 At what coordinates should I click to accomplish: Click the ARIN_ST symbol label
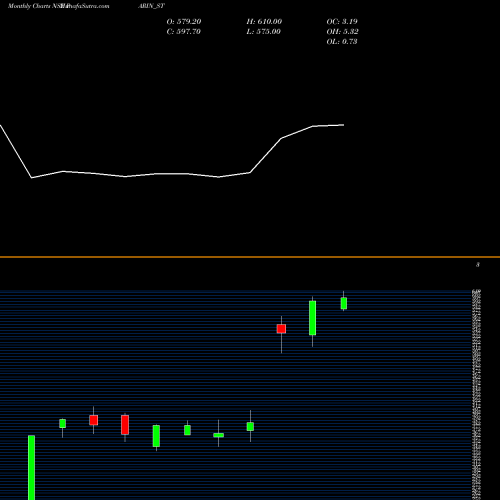(151, 6)
